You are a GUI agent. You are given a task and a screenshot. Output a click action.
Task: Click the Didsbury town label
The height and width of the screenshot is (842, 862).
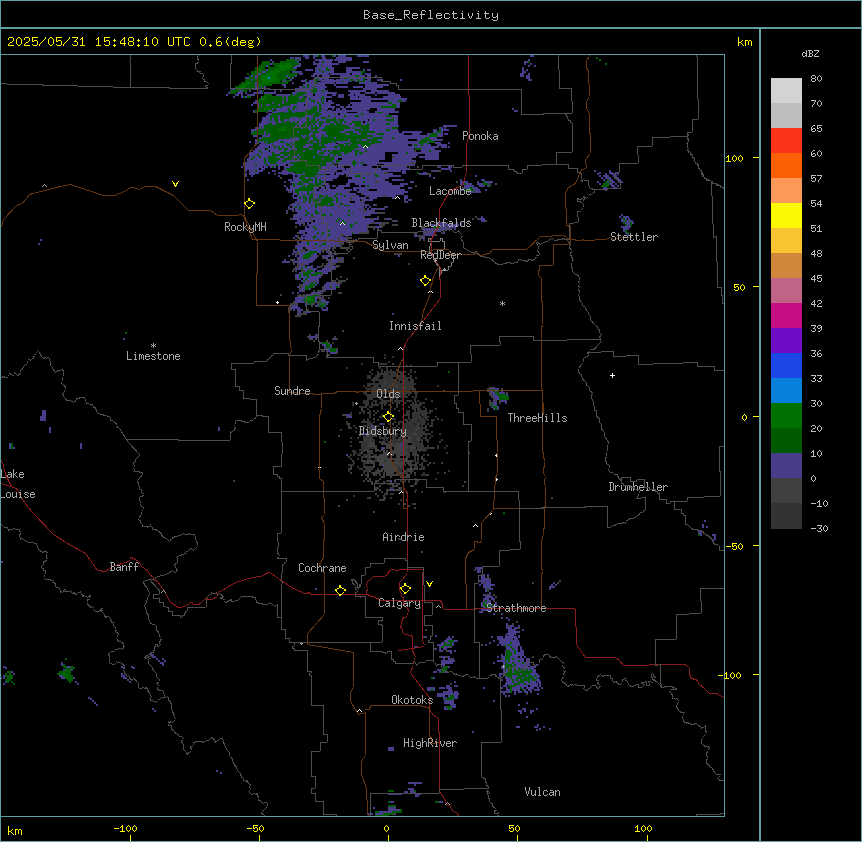pos(383,431)
